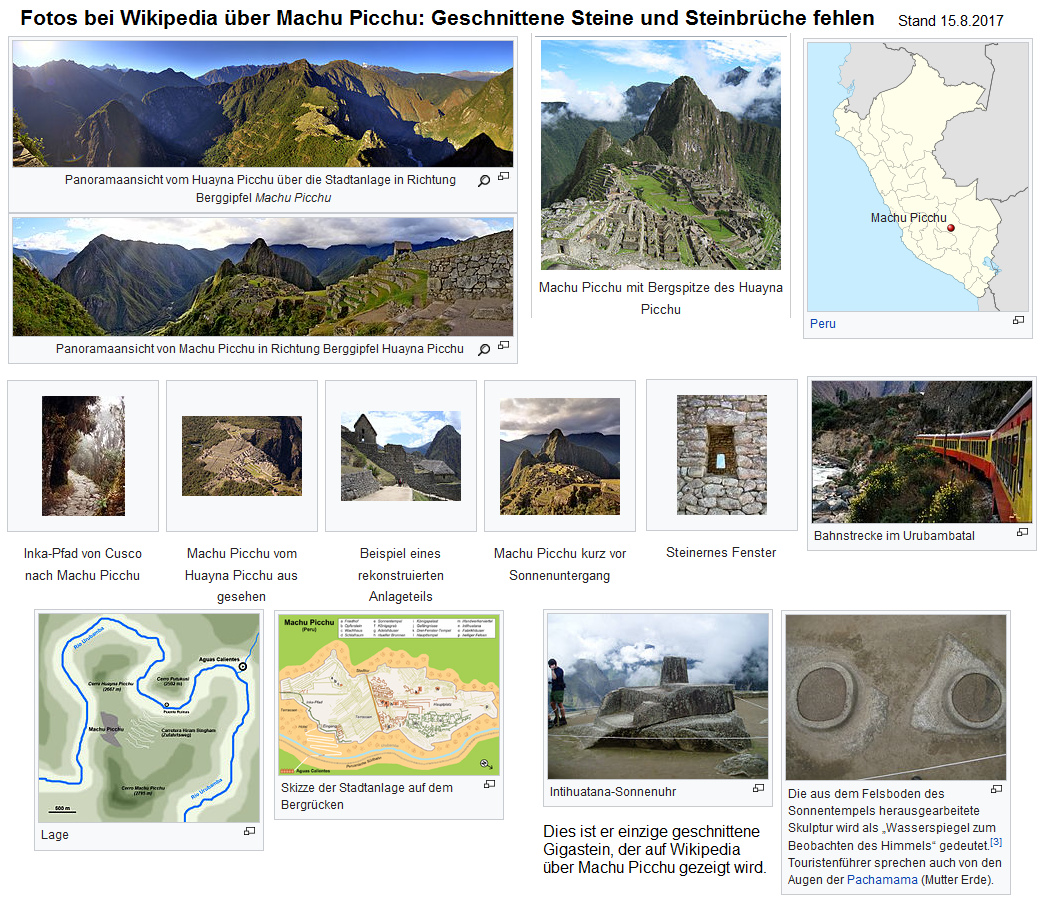Click the enlarge icon under the Skizze der Stadtanlage map

coord(489,784)
